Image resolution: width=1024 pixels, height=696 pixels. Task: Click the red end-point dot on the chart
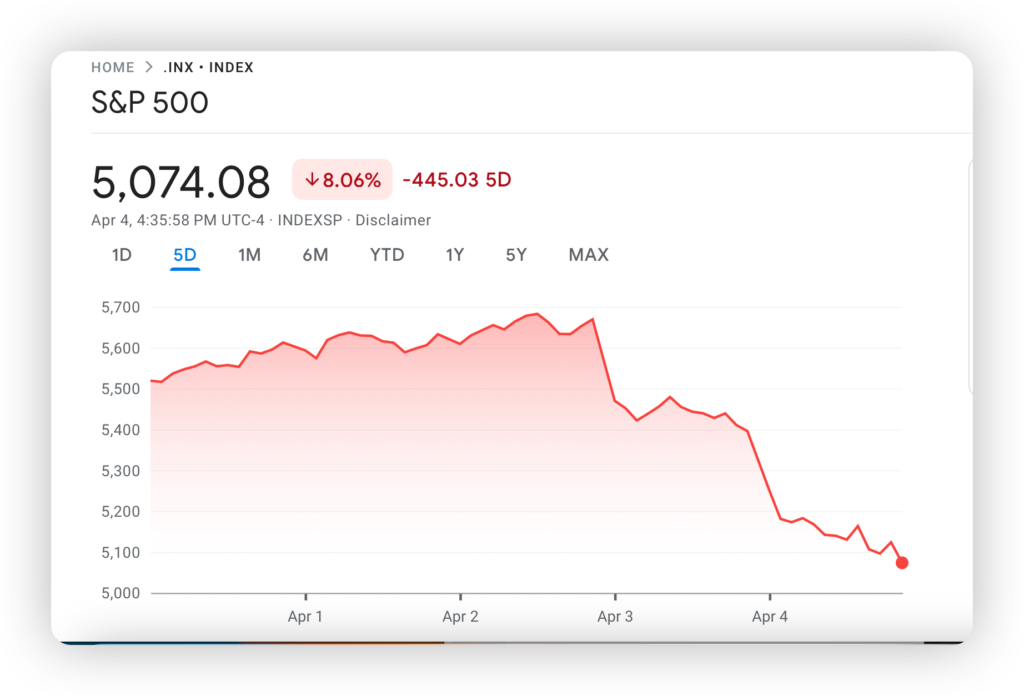(902, 563)
